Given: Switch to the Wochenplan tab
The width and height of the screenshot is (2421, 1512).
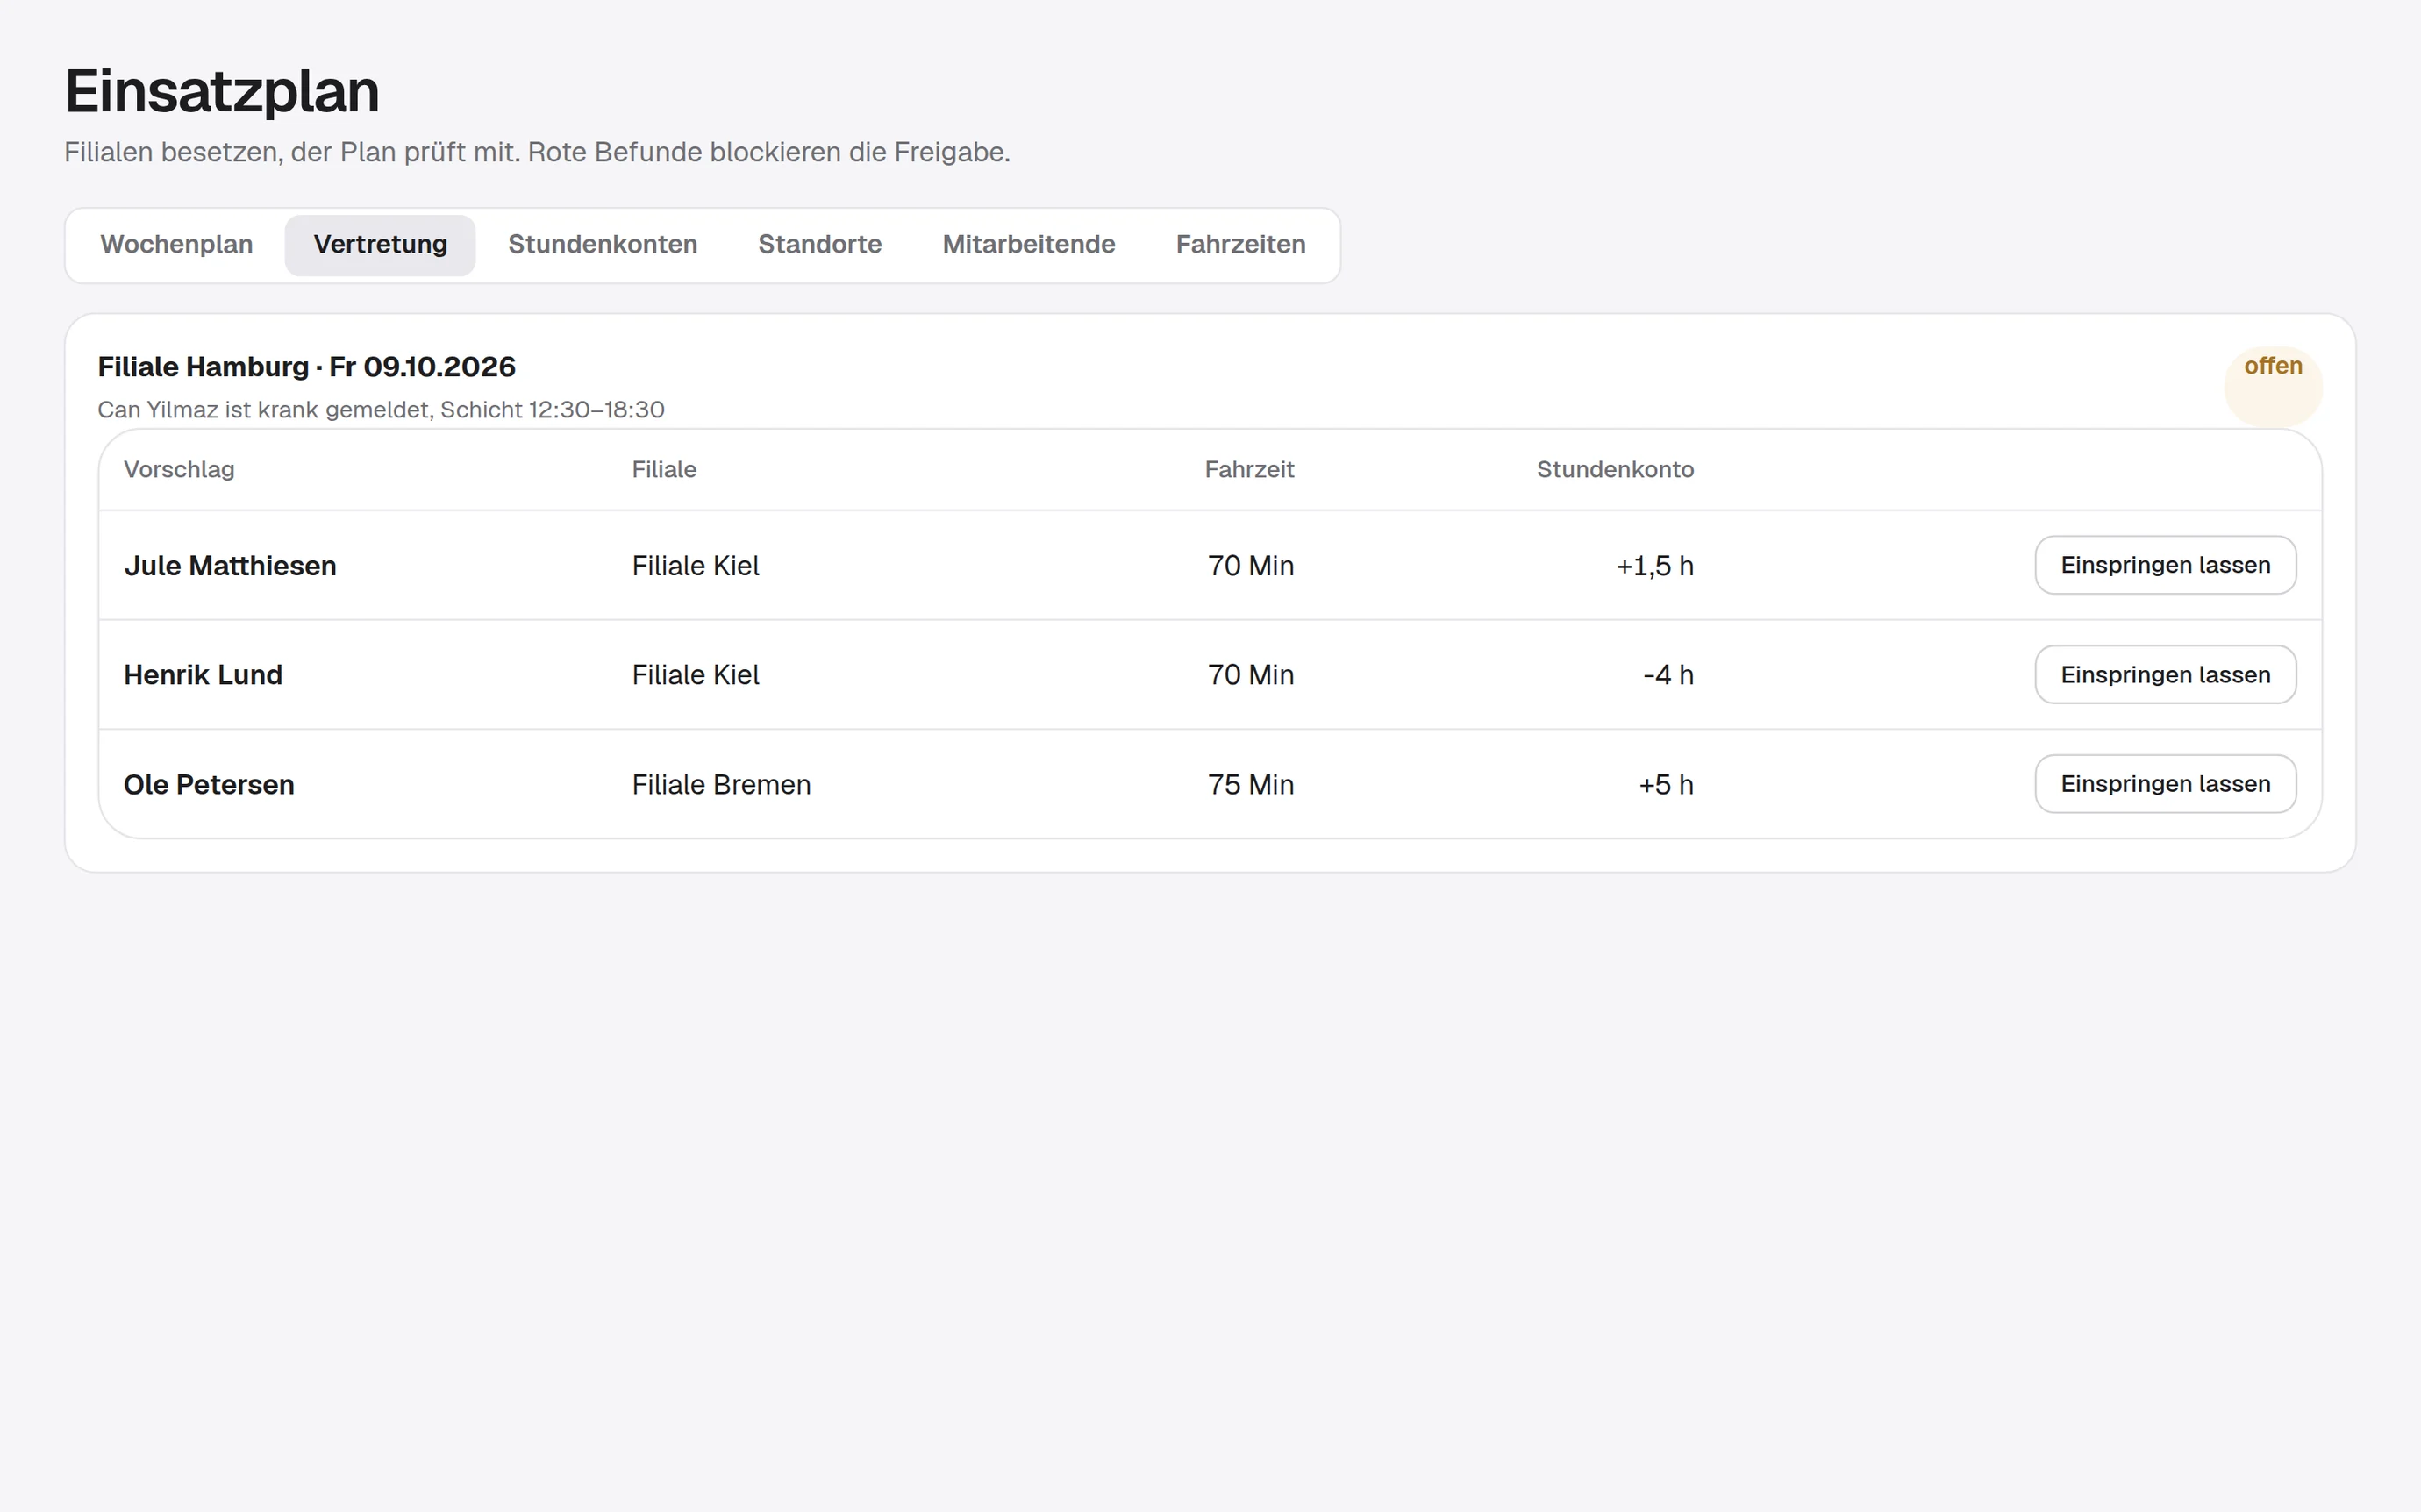Looking at the screenshot, I should 176,245.
